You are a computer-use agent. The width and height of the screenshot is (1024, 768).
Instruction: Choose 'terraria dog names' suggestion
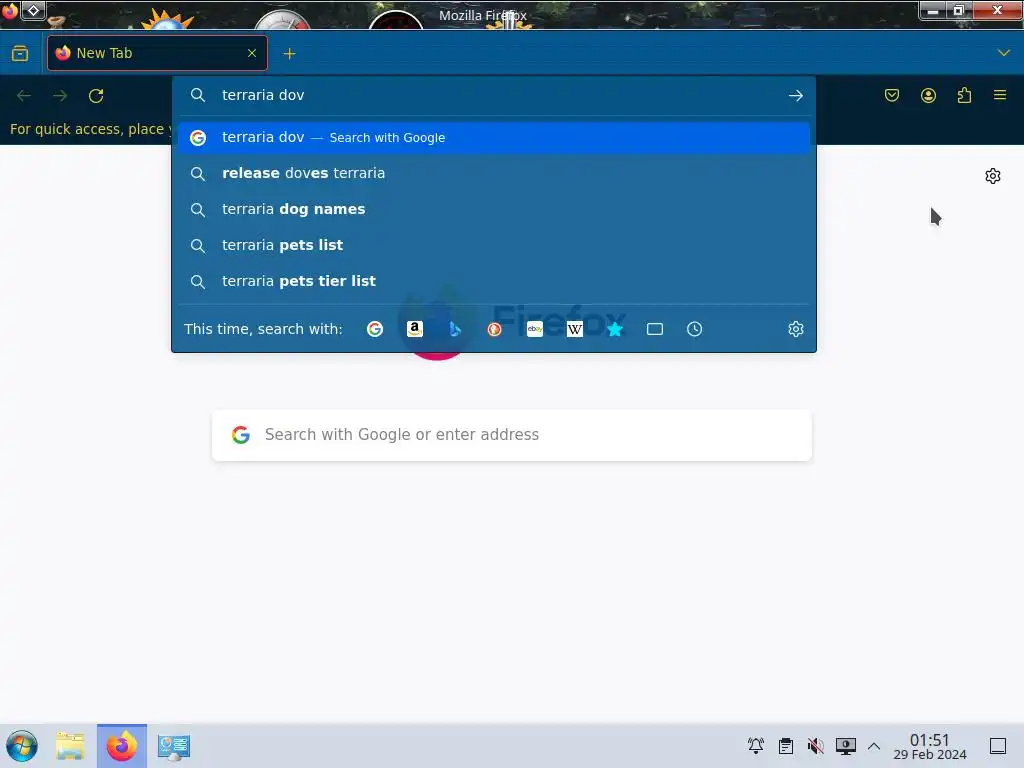(494, 210)
